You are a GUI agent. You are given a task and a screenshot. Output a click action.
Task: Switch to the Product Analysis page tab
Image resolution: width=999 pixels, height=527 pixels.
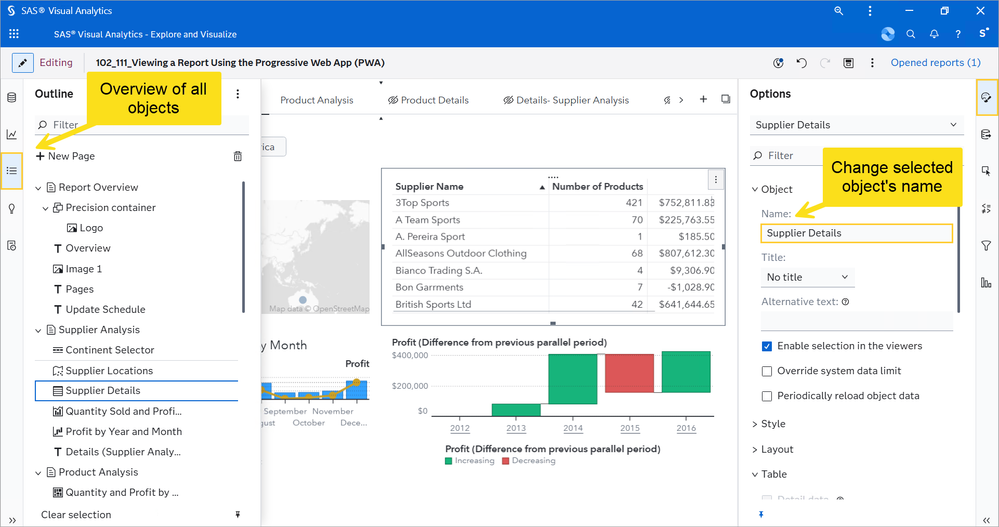click(x=317, y=100)
